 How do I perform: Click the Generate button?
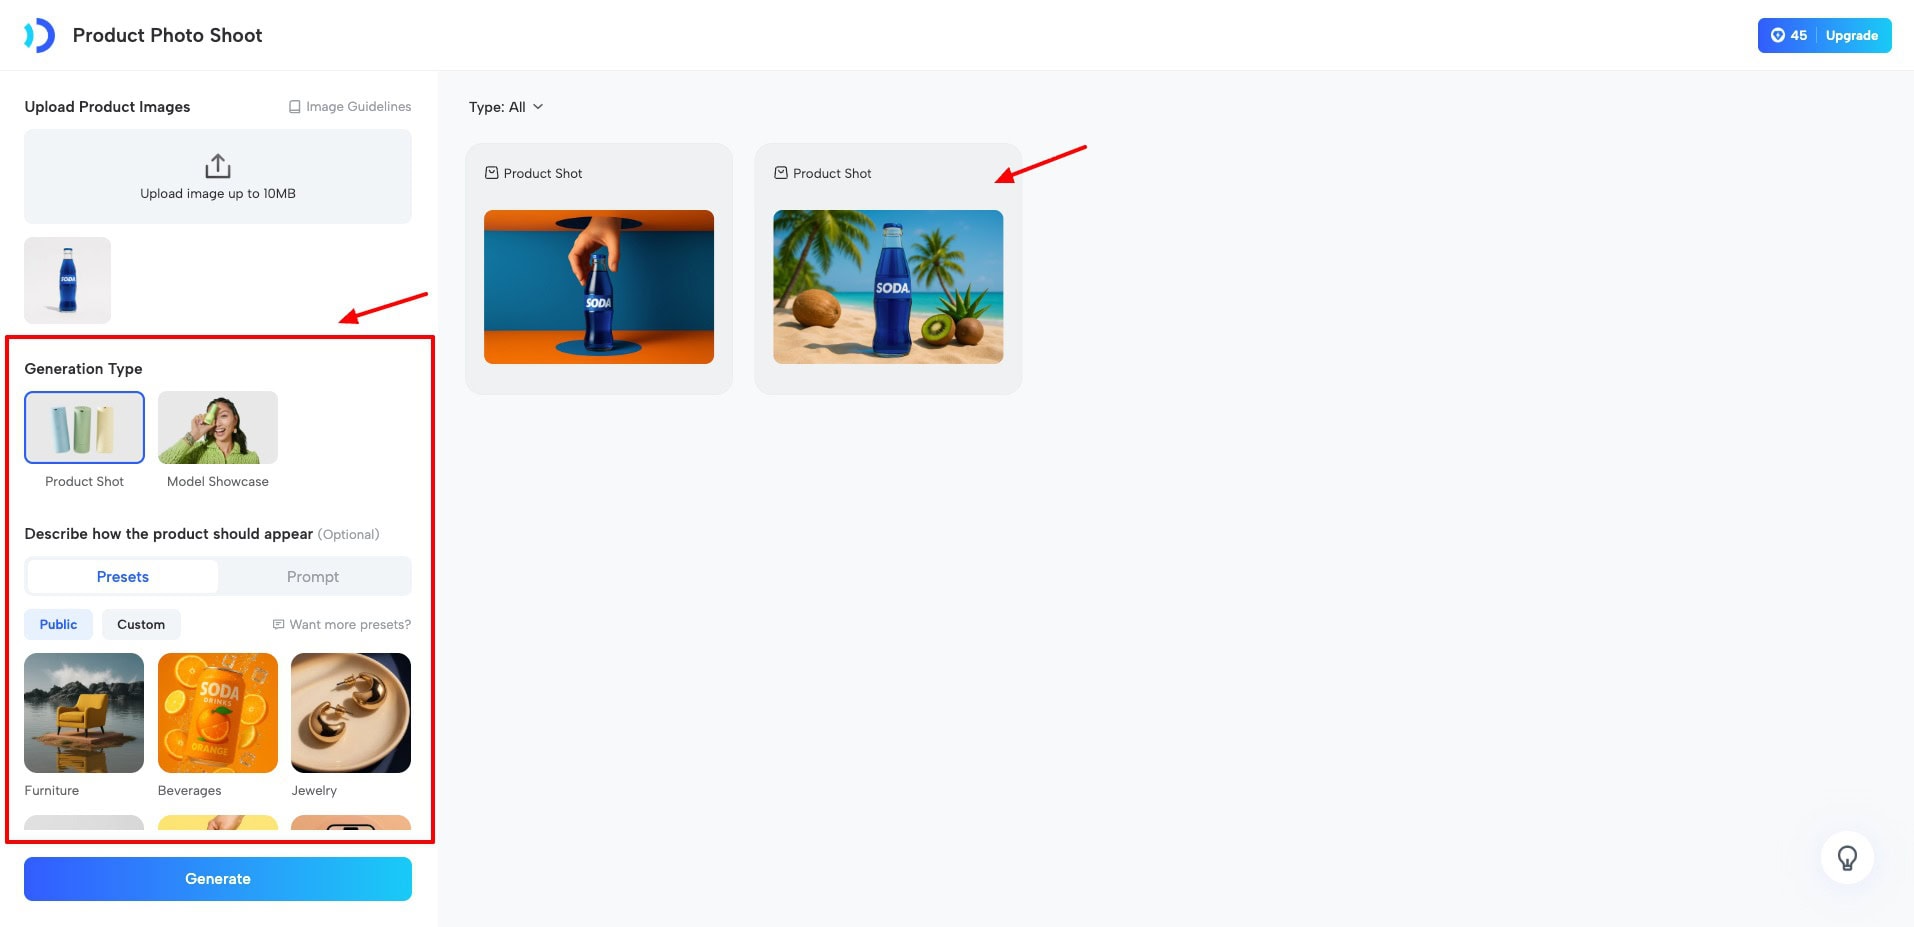[218, 879]
